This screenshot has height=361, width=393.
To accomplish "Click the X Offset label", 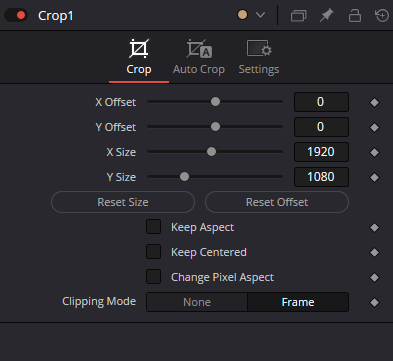I will (x=116, y=102).
